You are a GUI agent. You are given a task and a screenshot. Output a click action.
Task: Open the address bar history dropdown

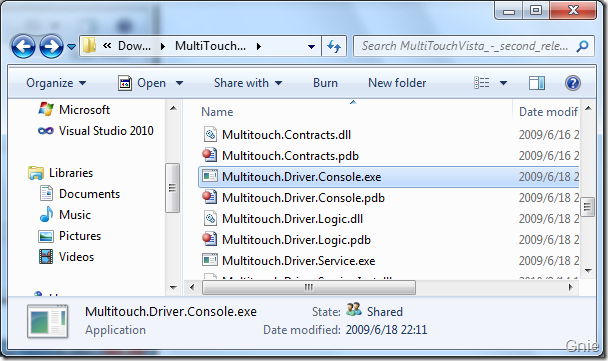[x=311, y=47]
